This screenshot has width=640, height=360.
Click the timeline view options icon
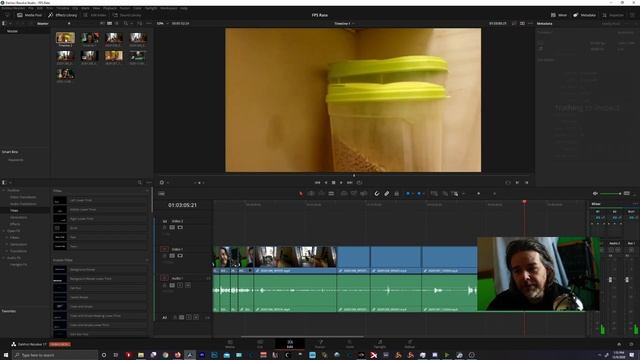pyautogui.click(x=162, y=193)
